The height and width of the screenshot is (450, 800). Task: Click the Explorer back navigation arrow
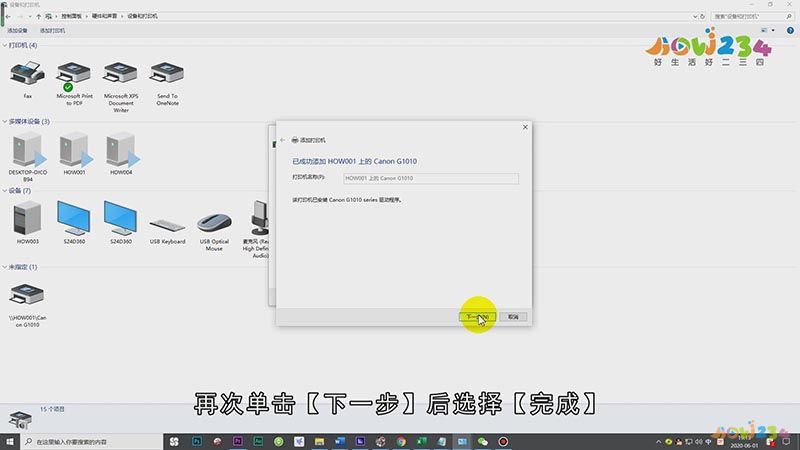point(9,16)
